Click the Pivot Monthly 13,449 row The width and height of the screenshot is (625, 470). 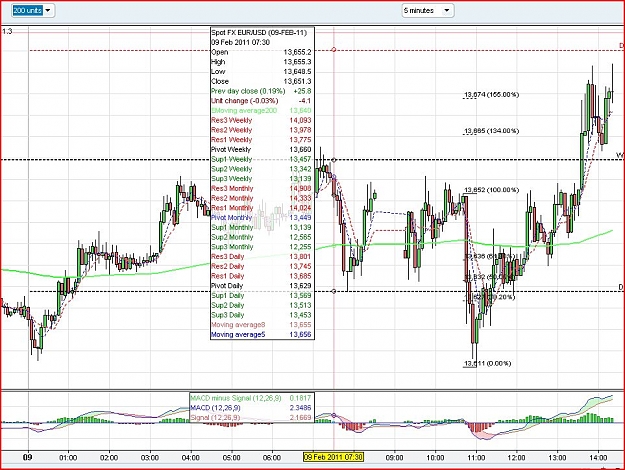pos(261,218)
